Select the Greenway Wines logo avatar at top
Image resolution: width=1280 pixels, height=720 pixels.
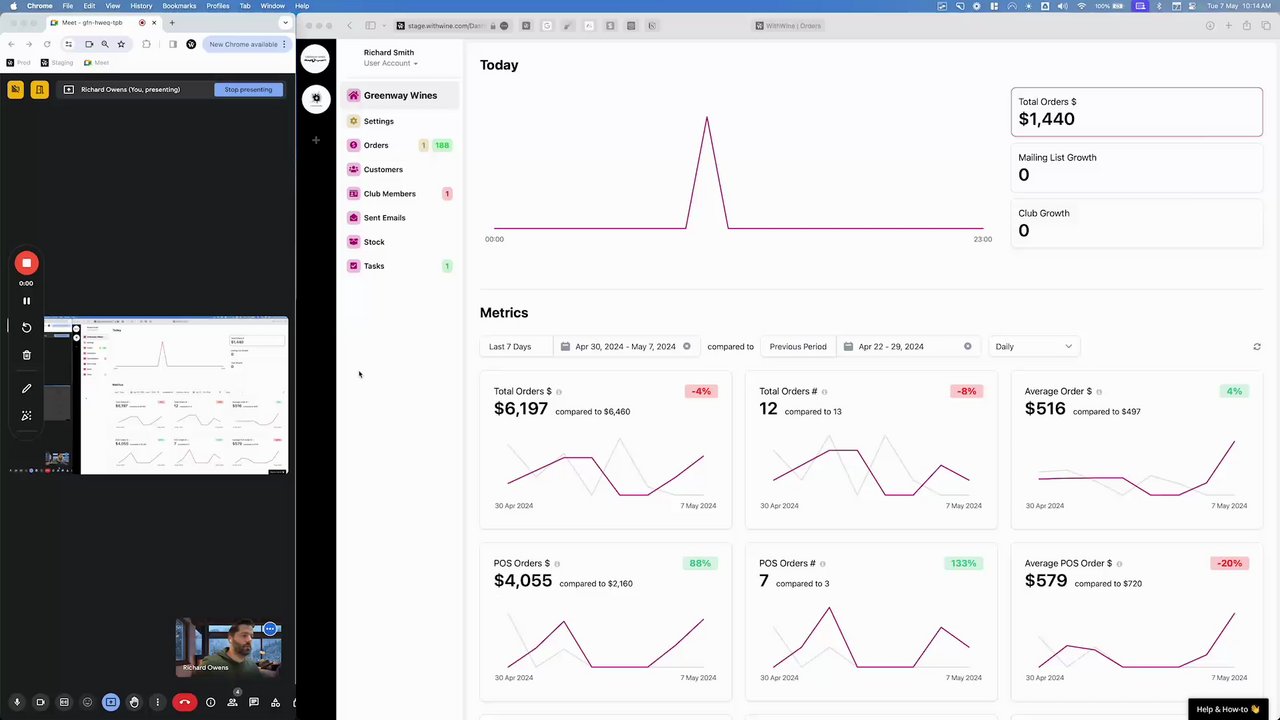pyautogui.click(x=315, y=59)
